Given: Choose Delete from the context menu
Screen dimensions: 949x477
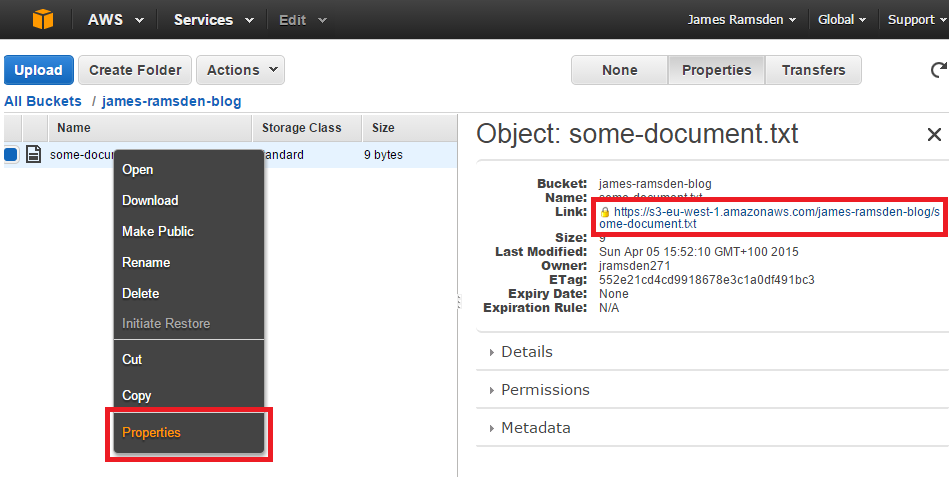Looking at the screenshot, I should tap(189, 293).
